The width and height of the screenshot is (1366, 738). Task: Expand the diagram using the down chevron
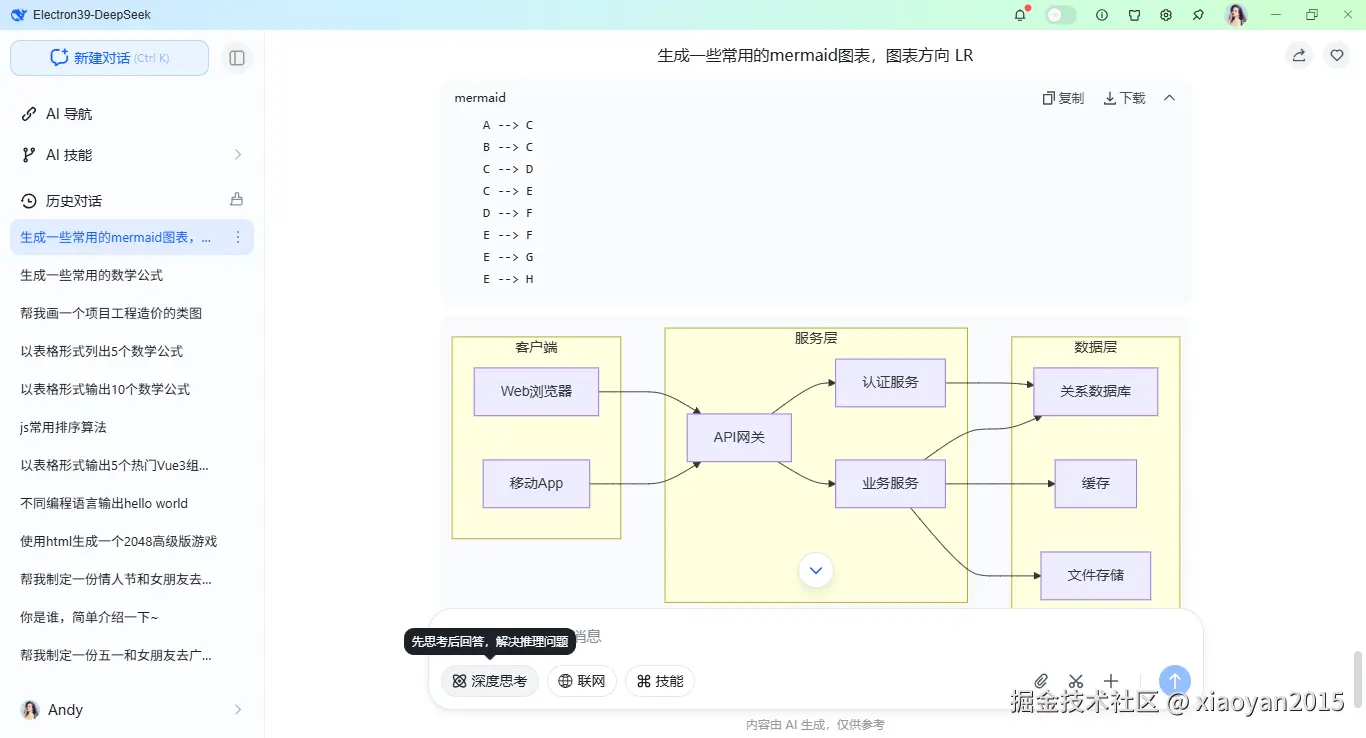click(x=815, y=570)
